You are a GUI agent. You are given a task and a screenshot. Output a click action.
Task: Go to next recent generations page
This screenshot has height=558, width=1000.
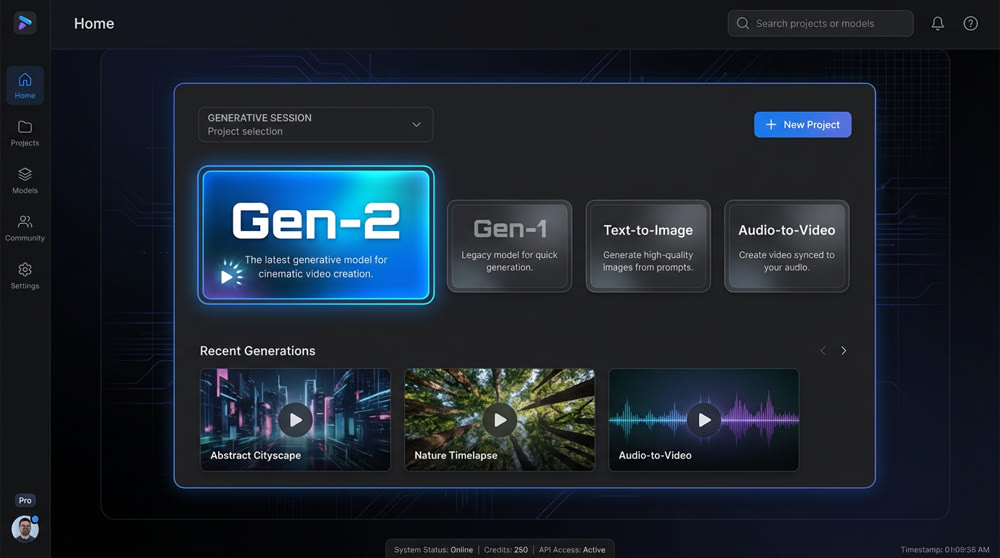[x=843, y=351]
